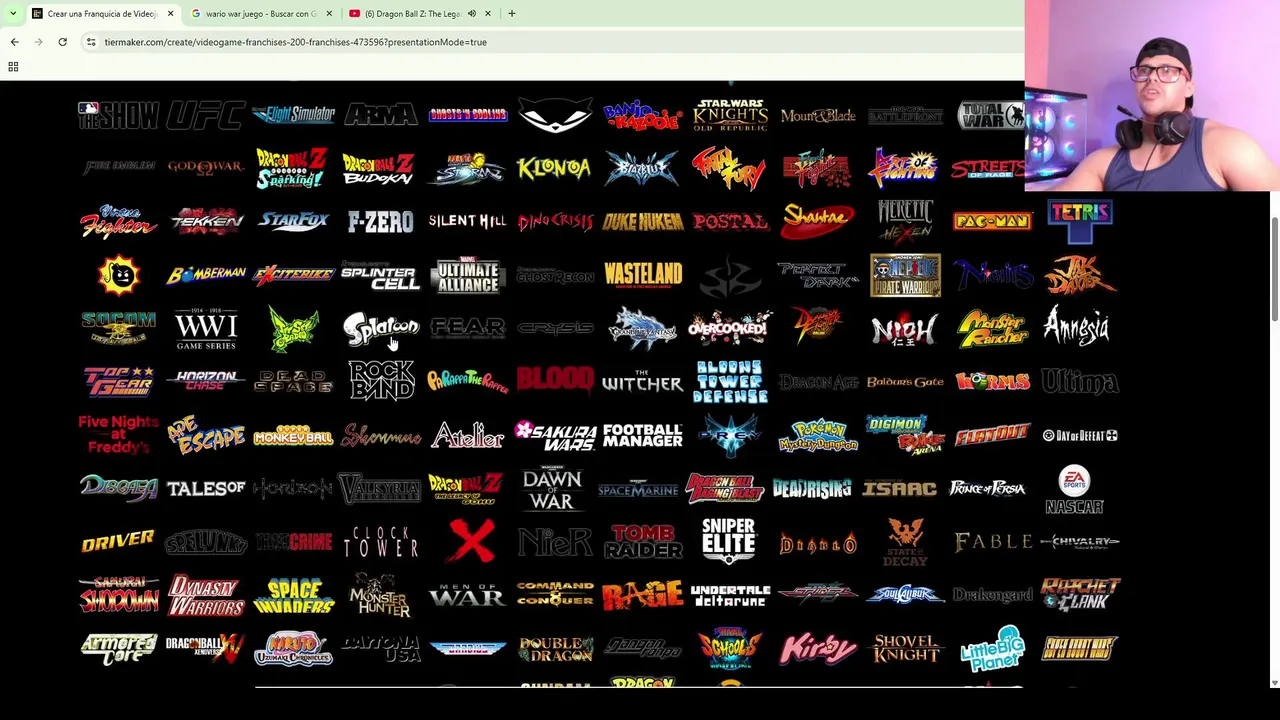The height and width of the screenshot is (720, 1280).
Task: Click the Five Nights at Freddy's logo
Action: point(118,435)
